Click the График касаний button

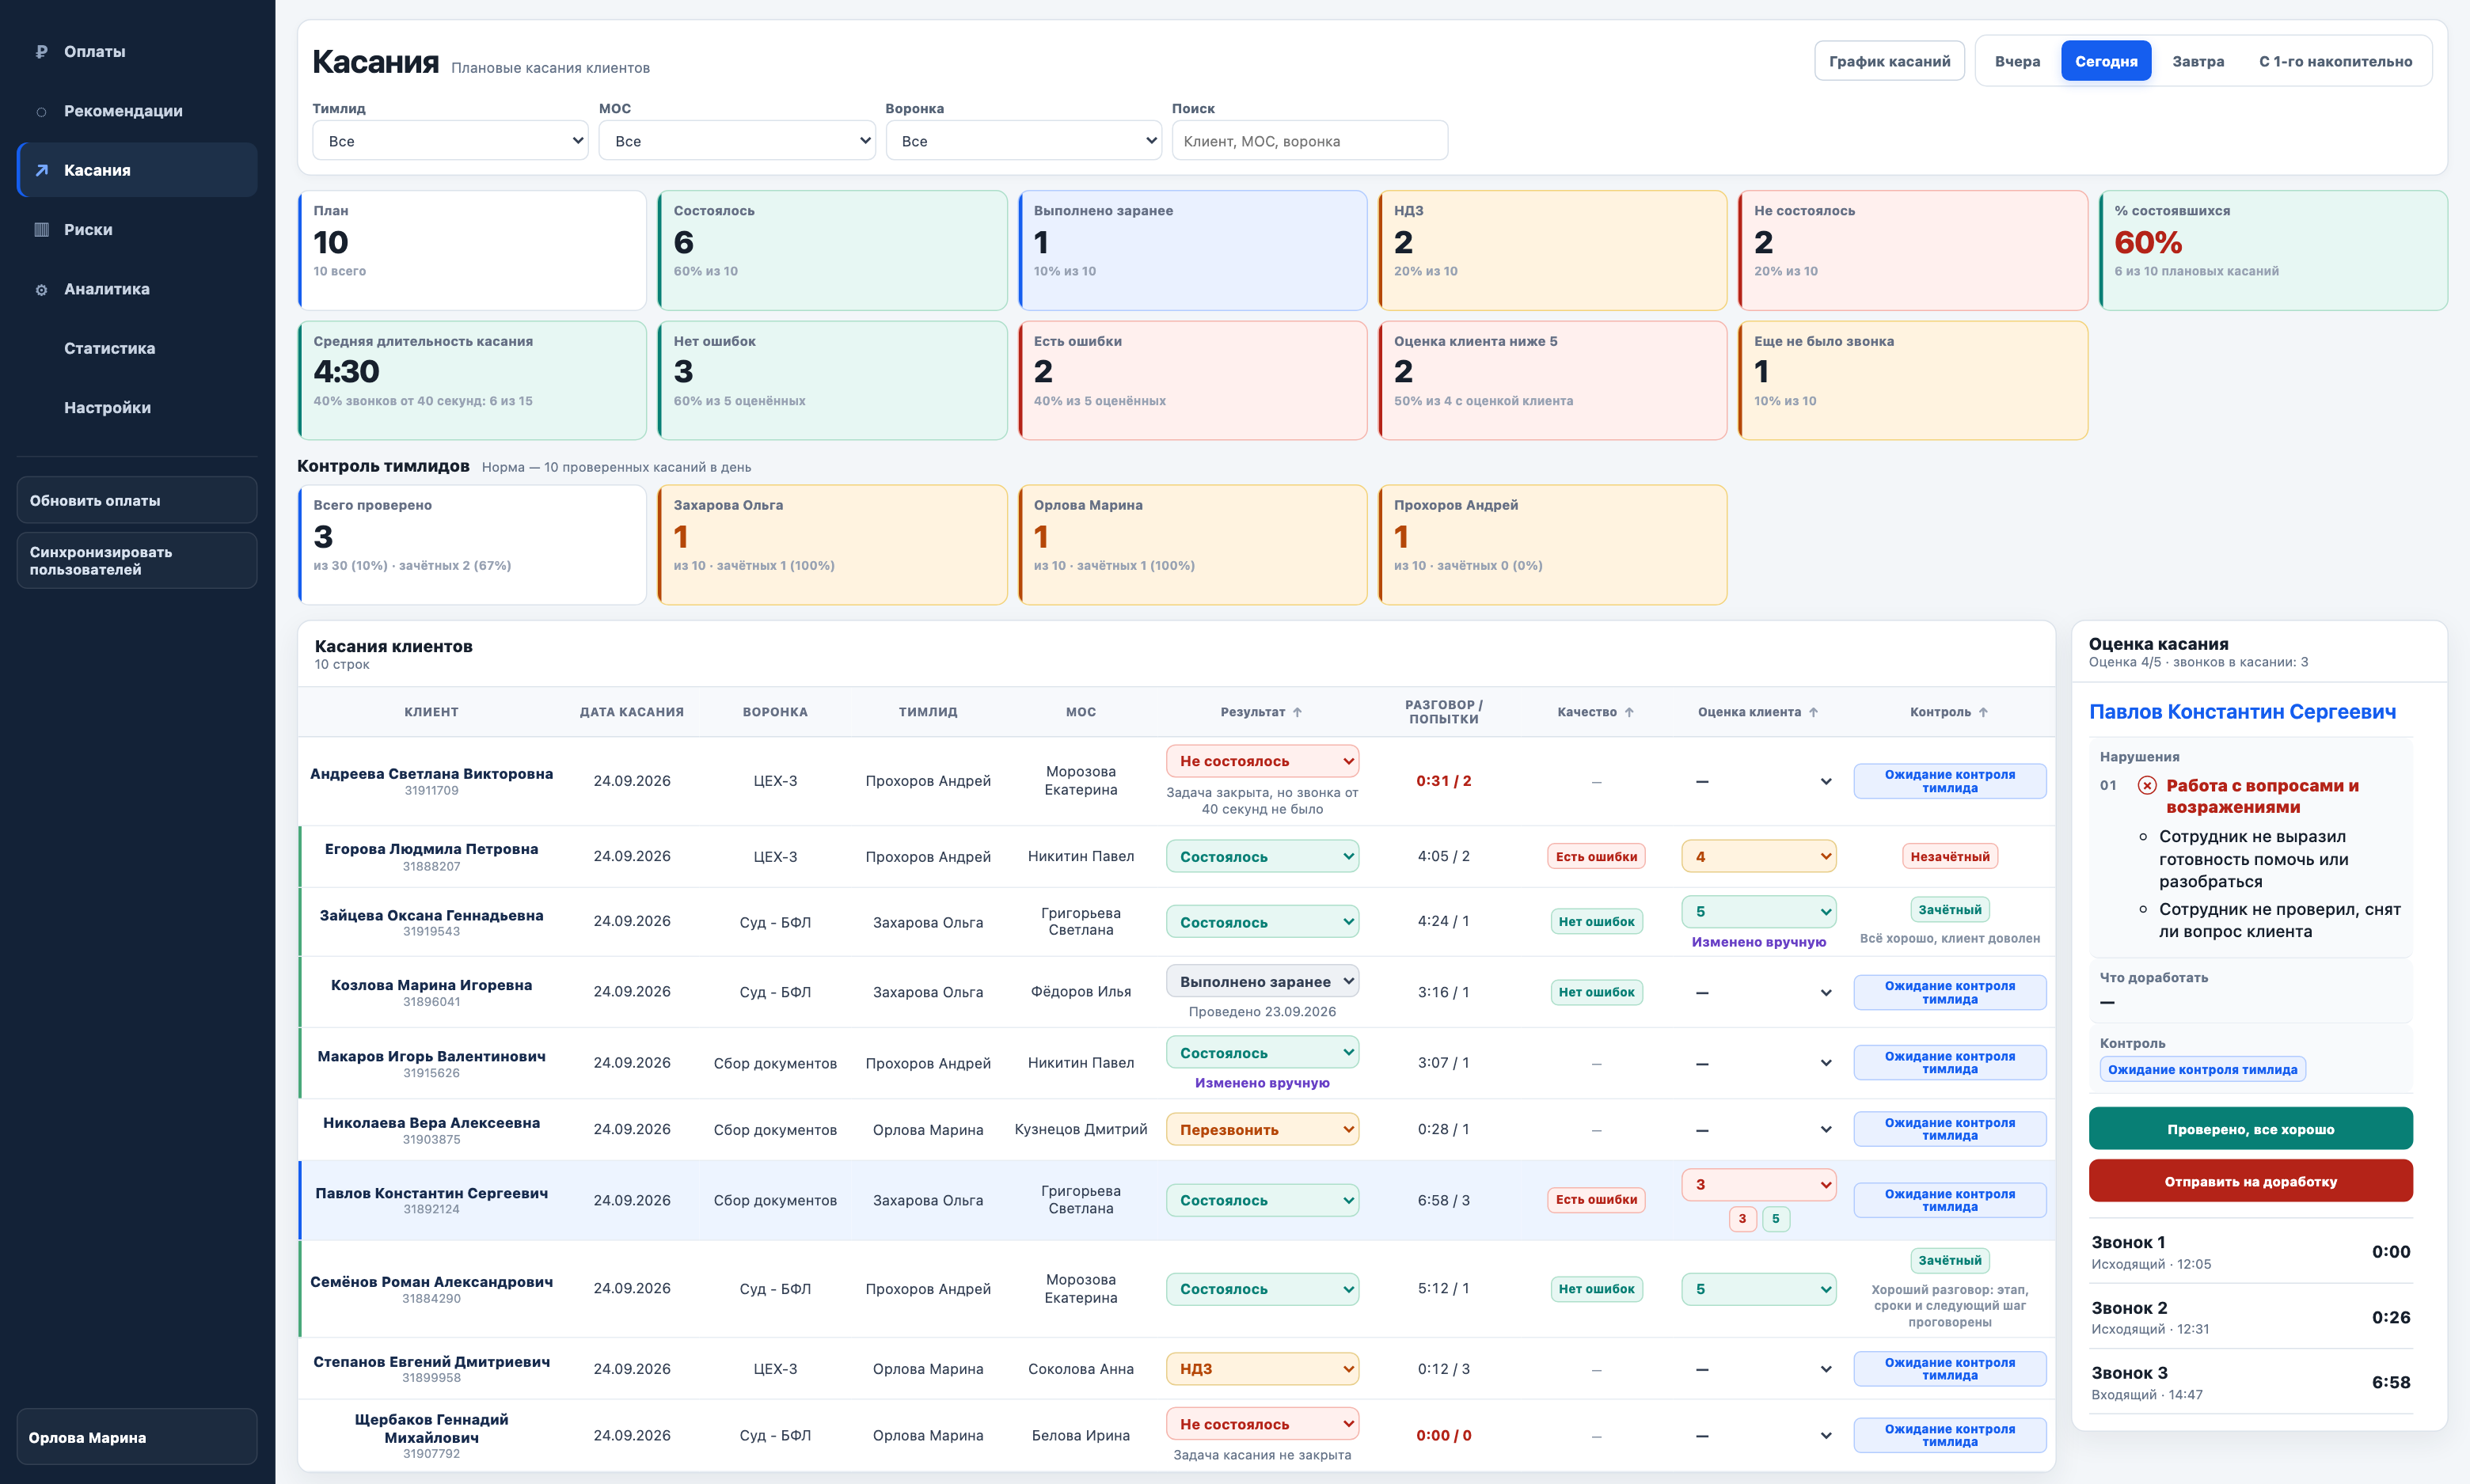click(x=1889, y=61)
